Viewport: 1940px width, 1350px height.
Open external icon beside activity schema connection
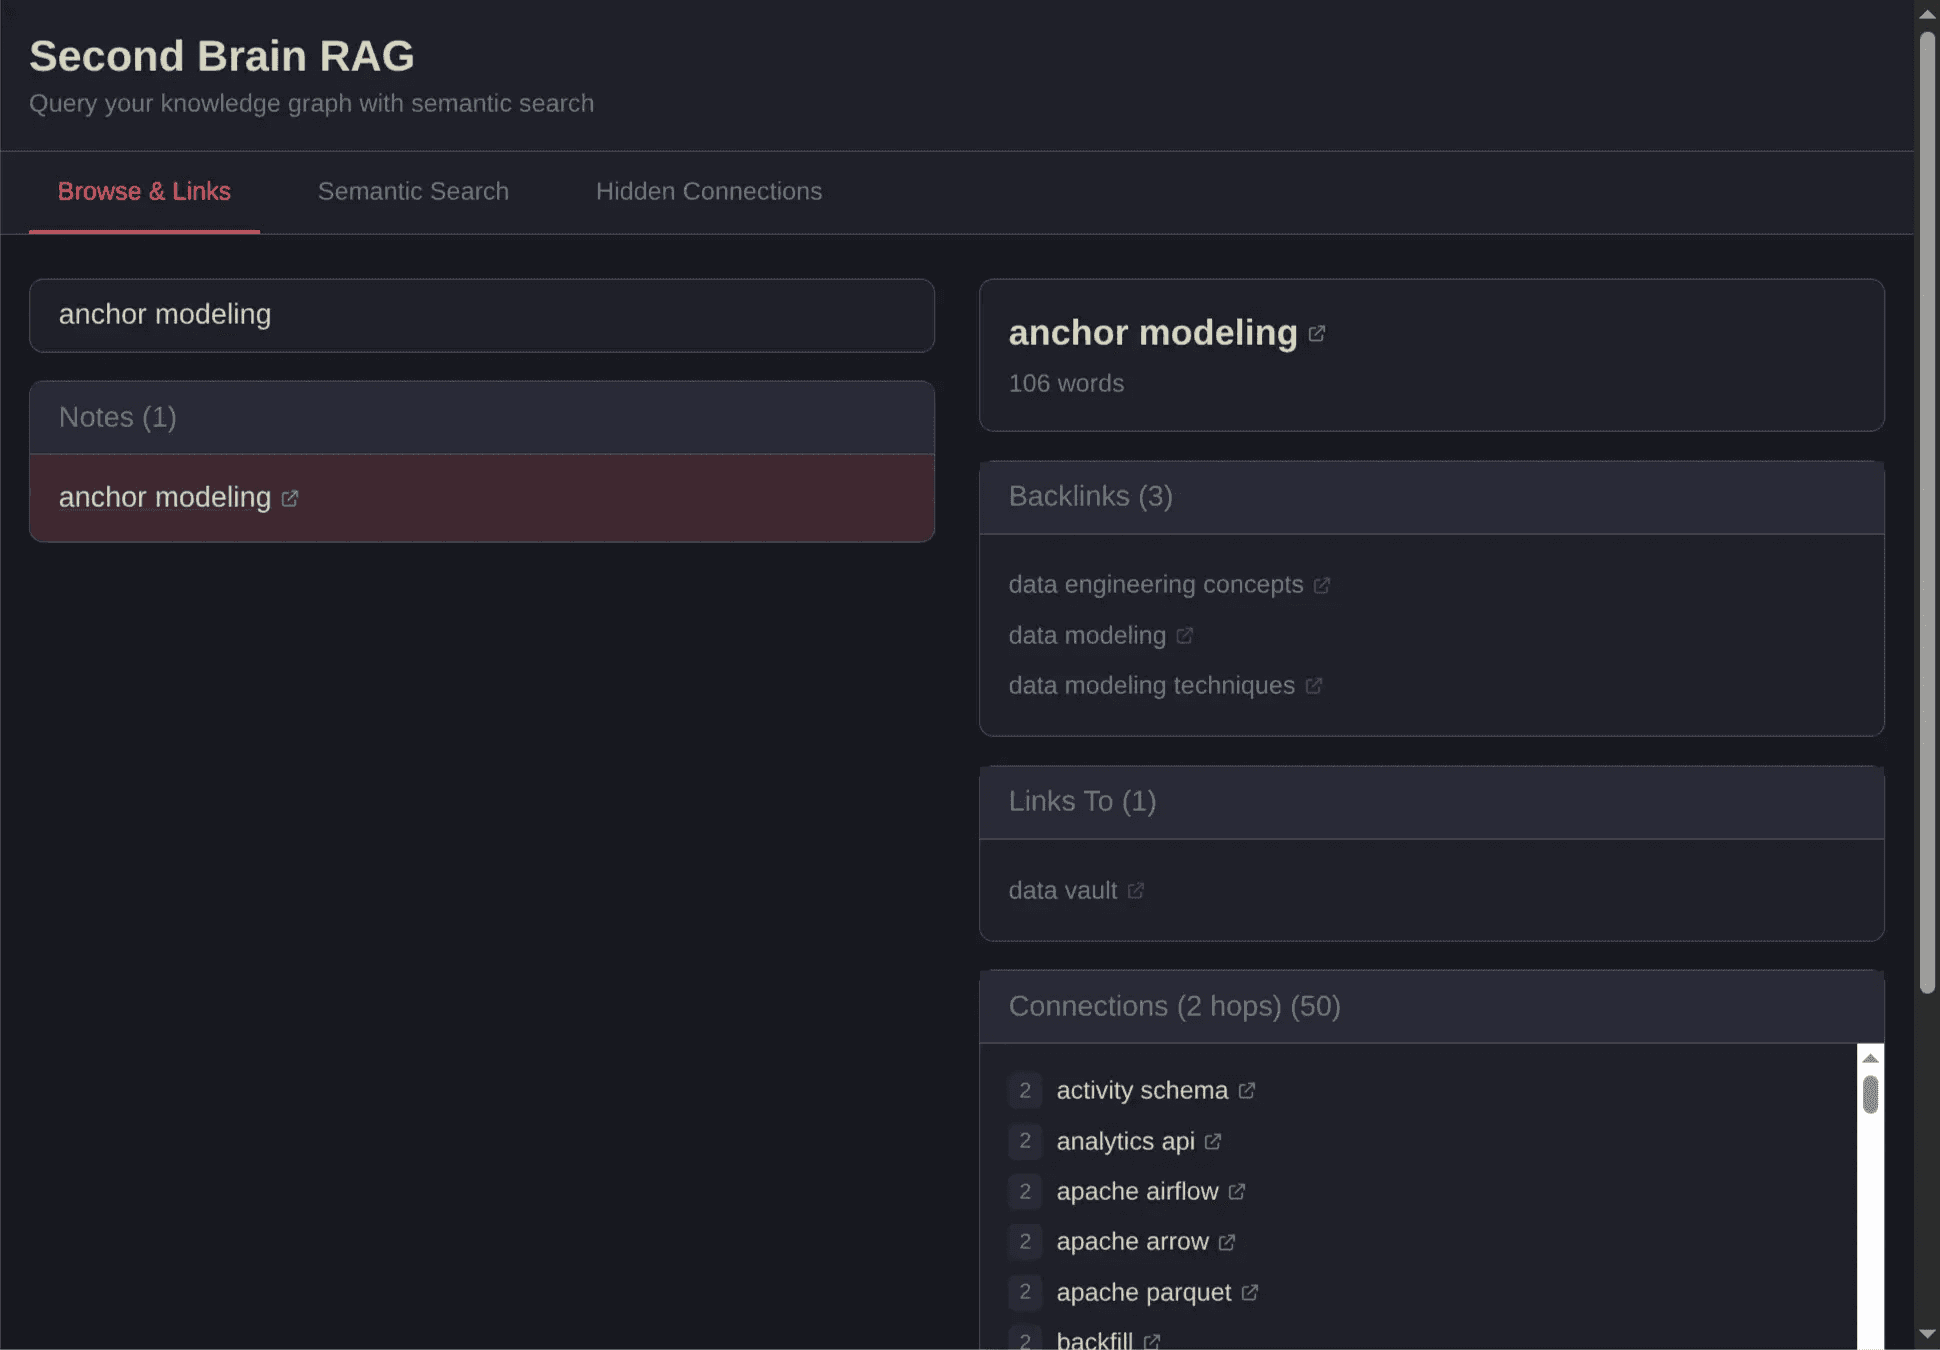[x=1246, y=1091]
